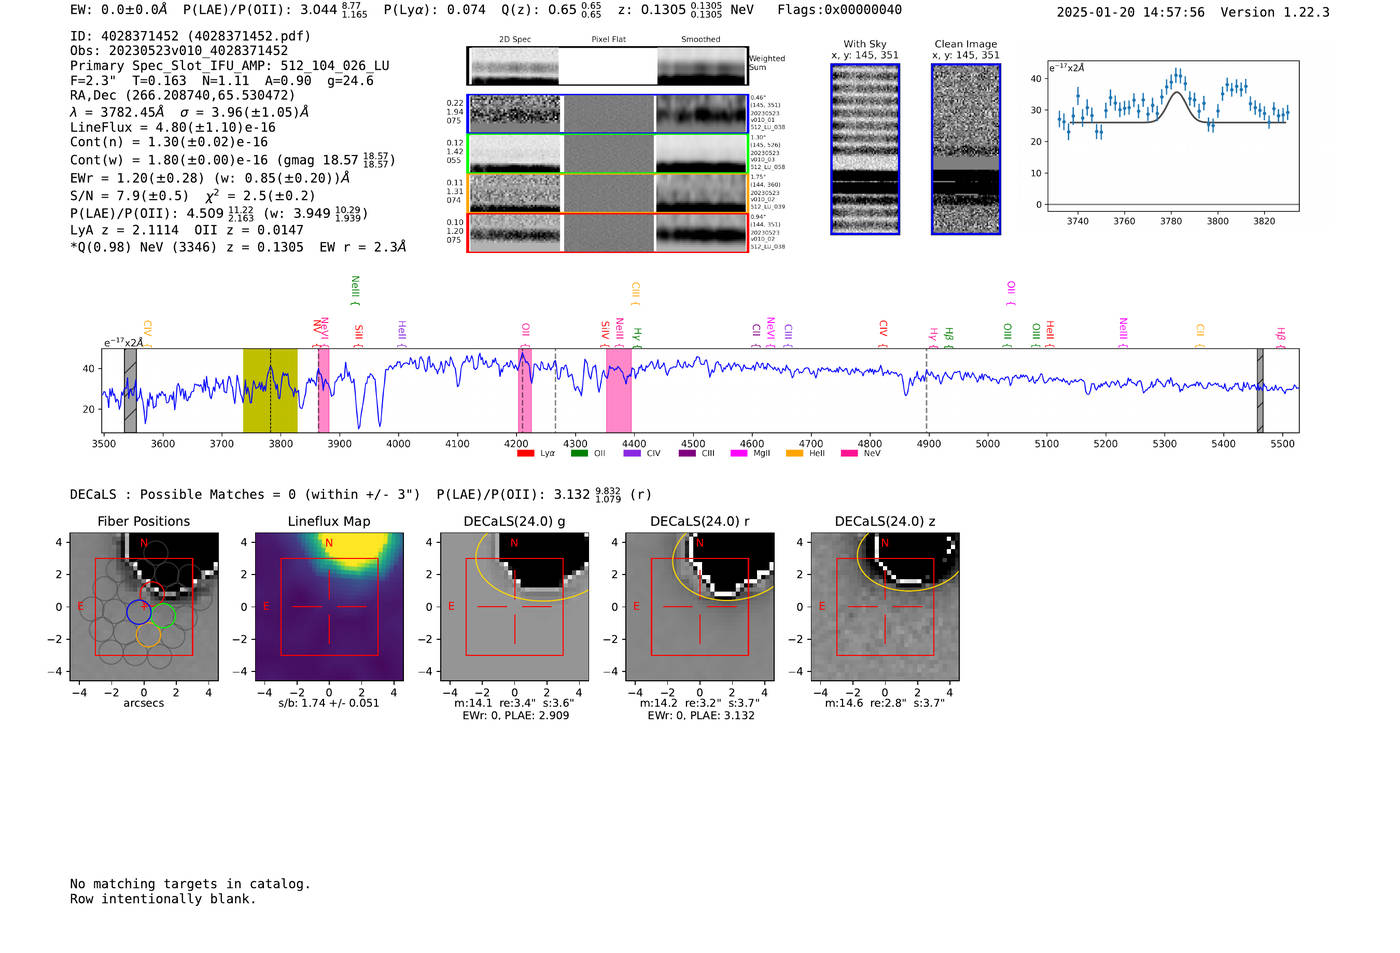Click the 'LyA z = 2.1114' text
The image size is (1400, 953).
[x=122, y=230]
